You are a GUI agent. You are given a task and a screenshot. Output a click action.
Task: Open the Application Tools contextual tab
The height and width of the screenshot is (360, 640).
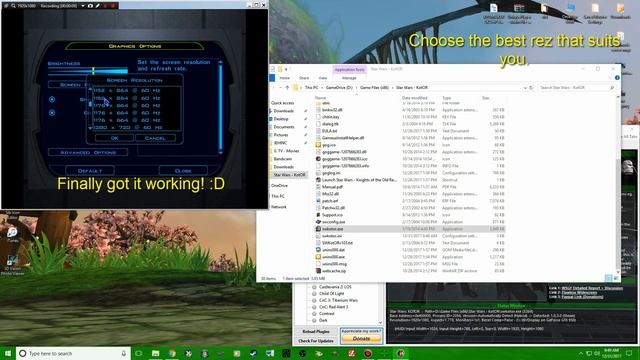[349, 70]
